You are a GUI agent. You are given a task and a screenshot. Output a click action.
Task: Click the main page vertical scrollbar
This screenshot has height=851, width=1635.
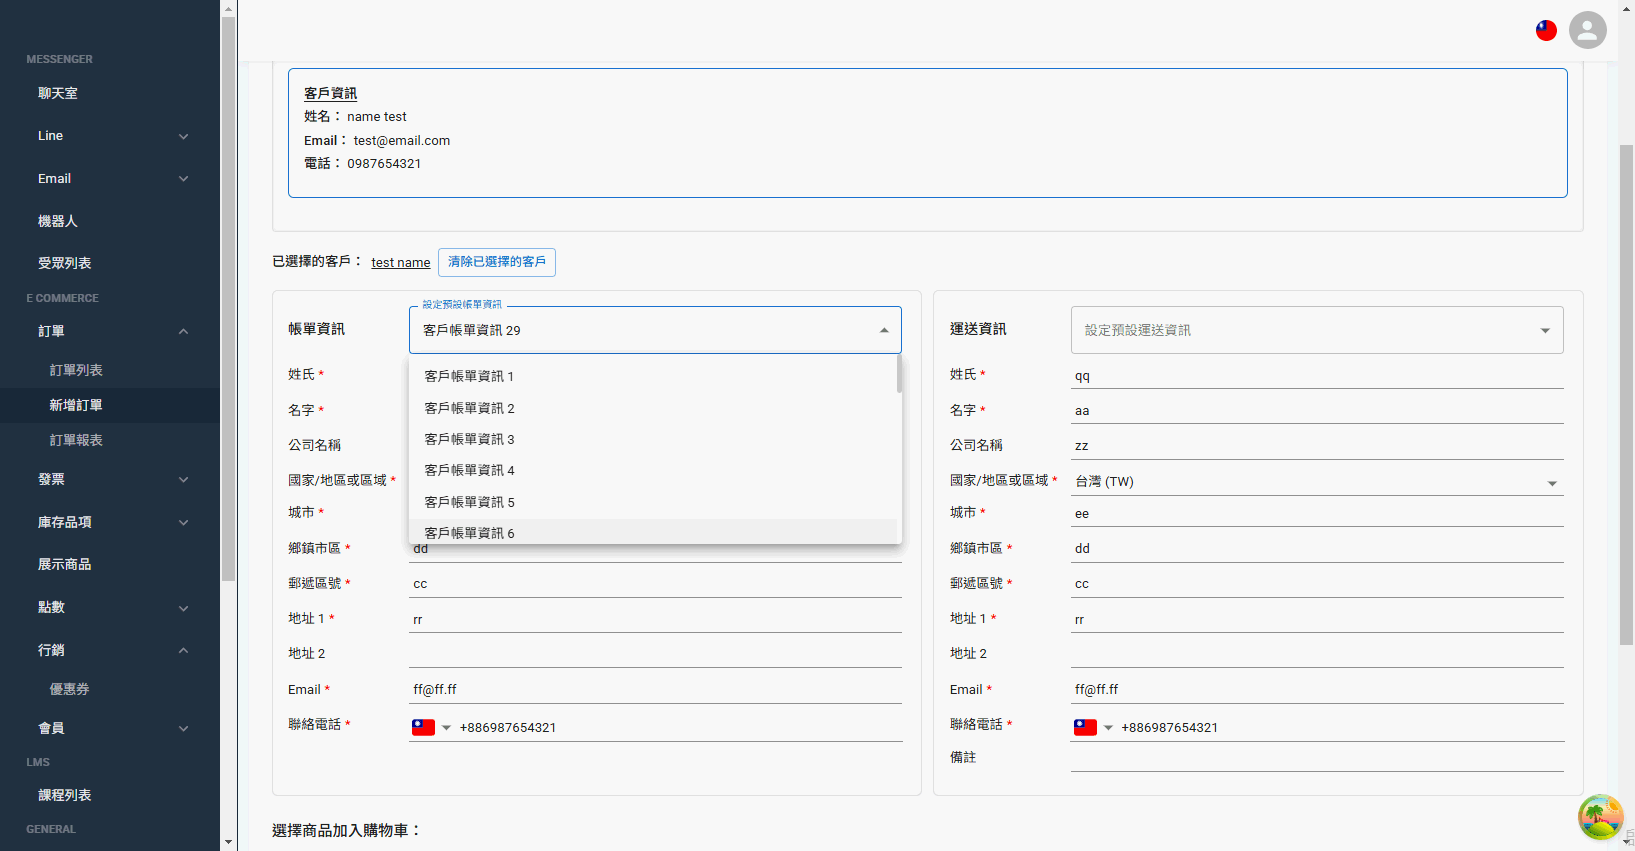(x=1626, y=395)
